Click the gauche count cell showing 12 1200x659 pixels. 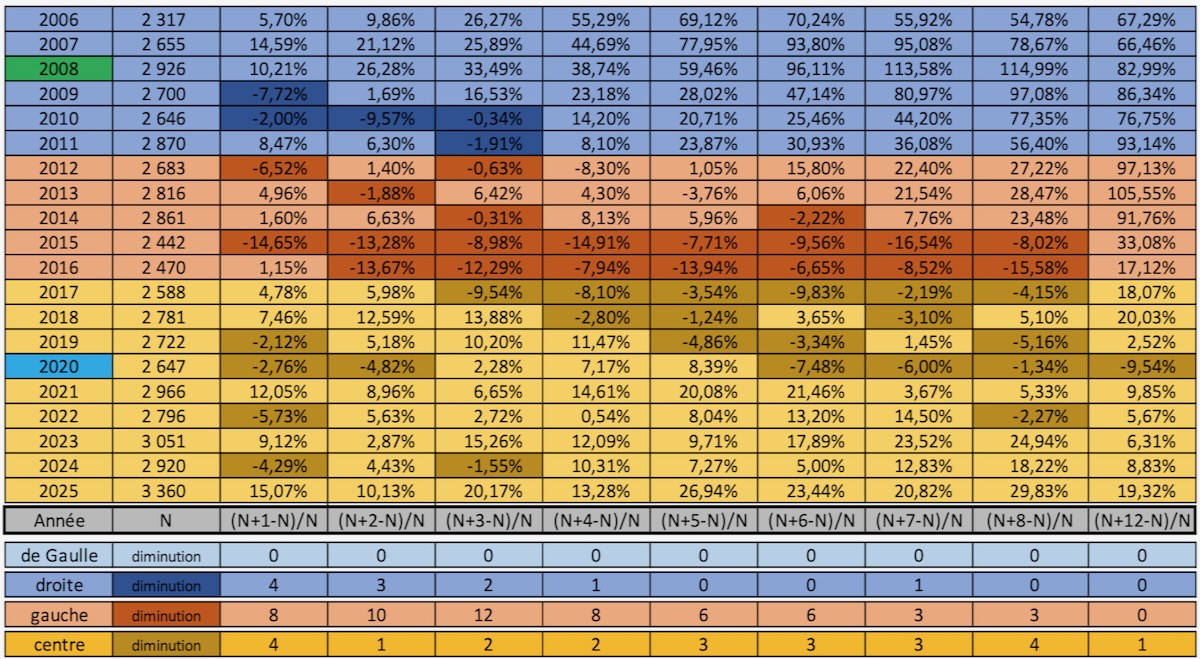coord(489,616)
